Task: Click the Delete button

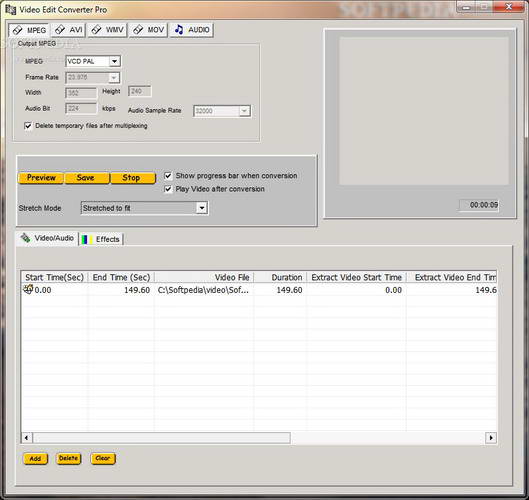Action: 68,458
